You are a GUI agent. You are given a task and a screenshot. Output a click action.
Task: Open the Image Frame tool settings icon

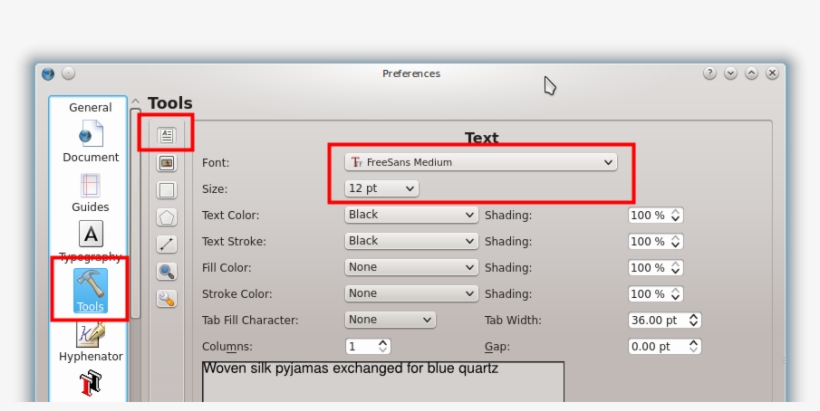[167, 163]
